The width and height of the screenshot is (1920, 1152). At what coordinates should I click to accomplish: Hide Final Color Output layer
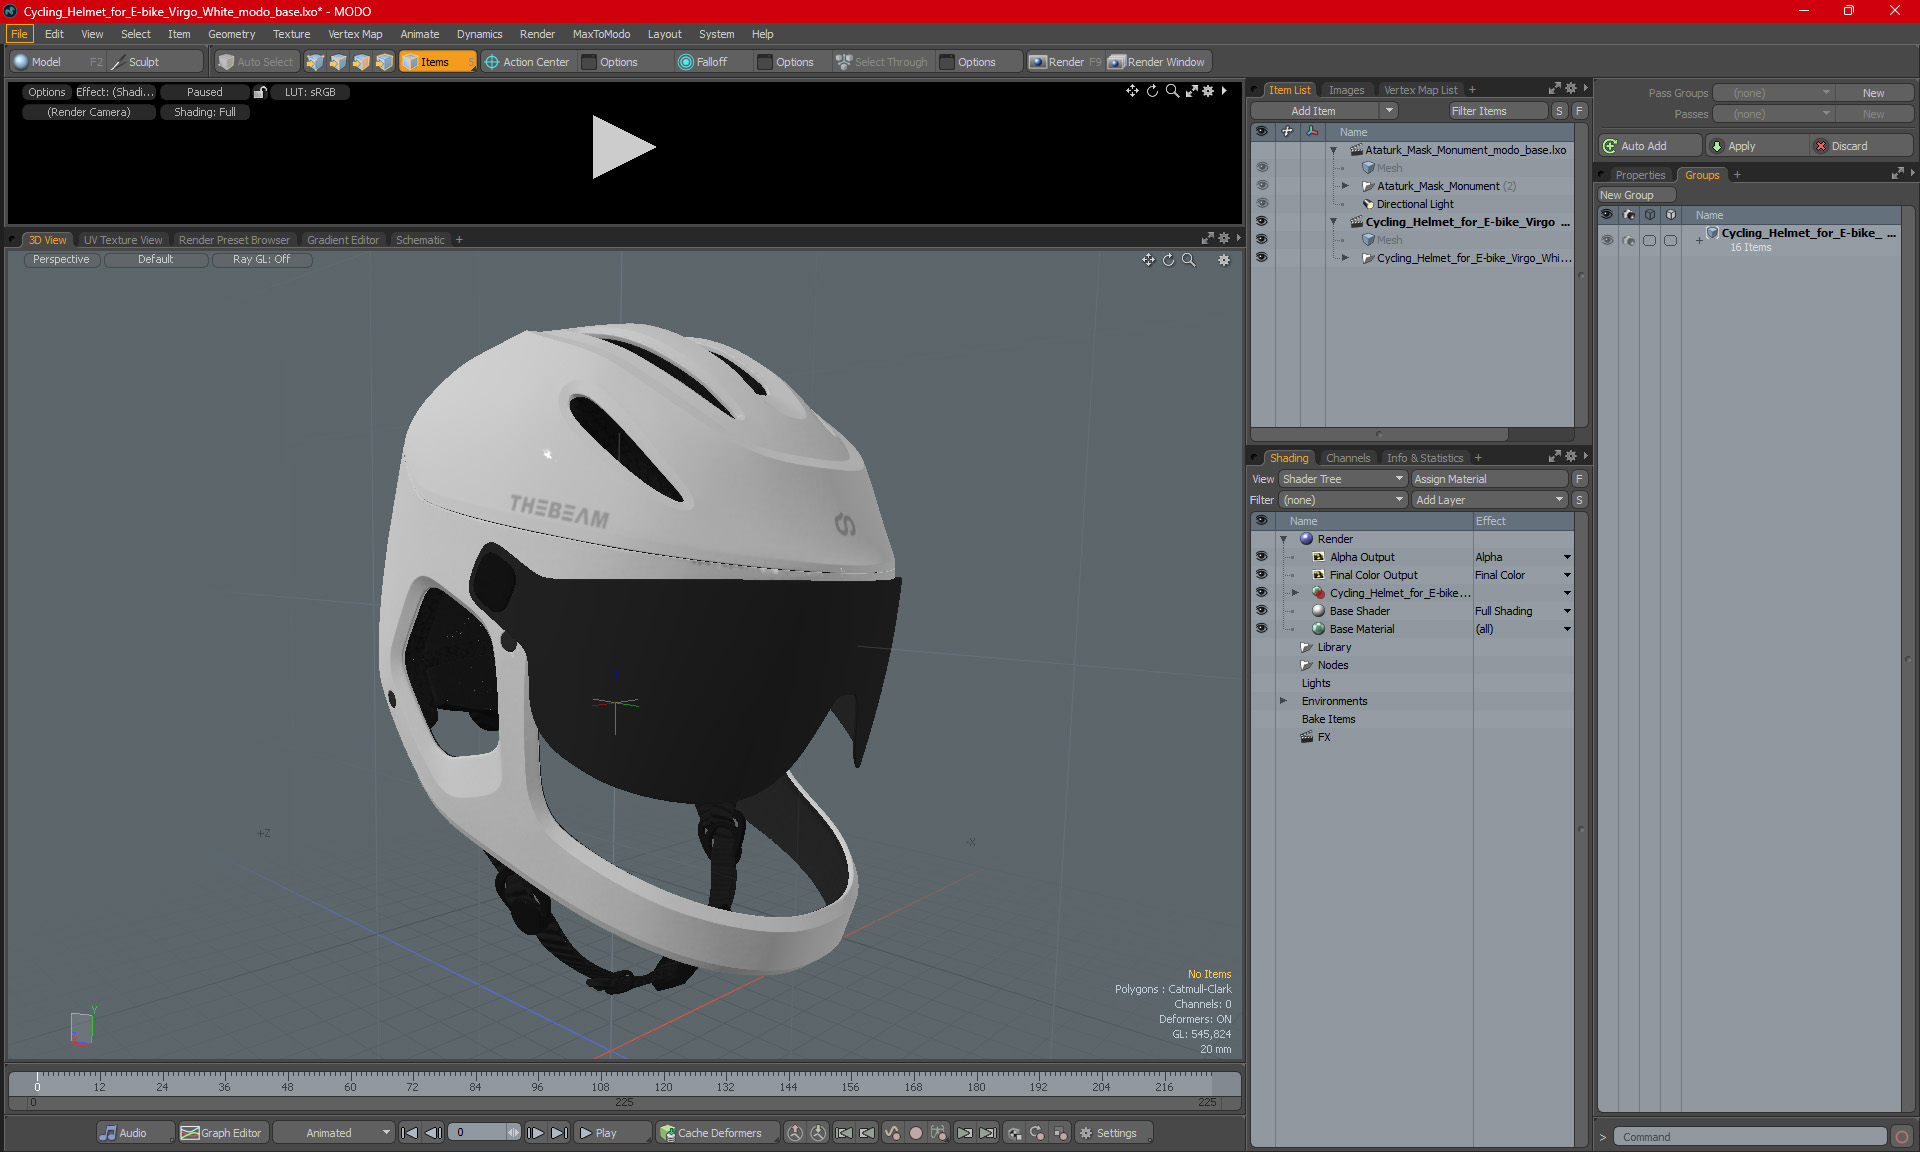(1262, 575)
